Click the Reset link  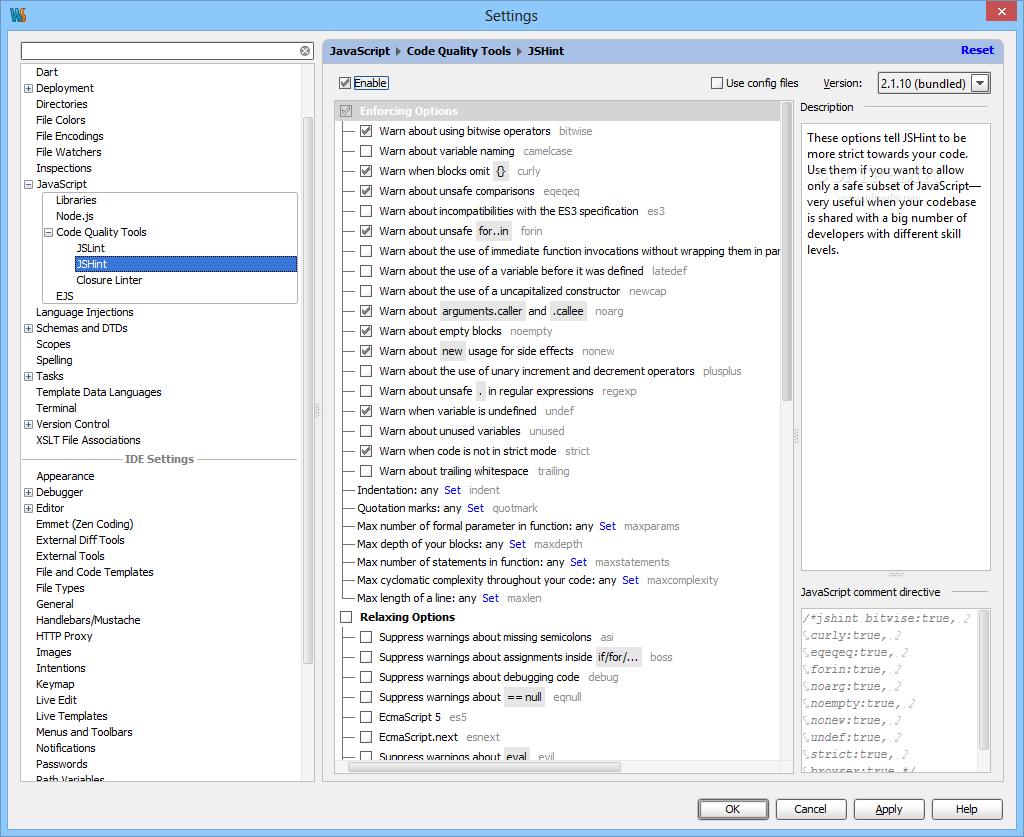coord(977,50)
